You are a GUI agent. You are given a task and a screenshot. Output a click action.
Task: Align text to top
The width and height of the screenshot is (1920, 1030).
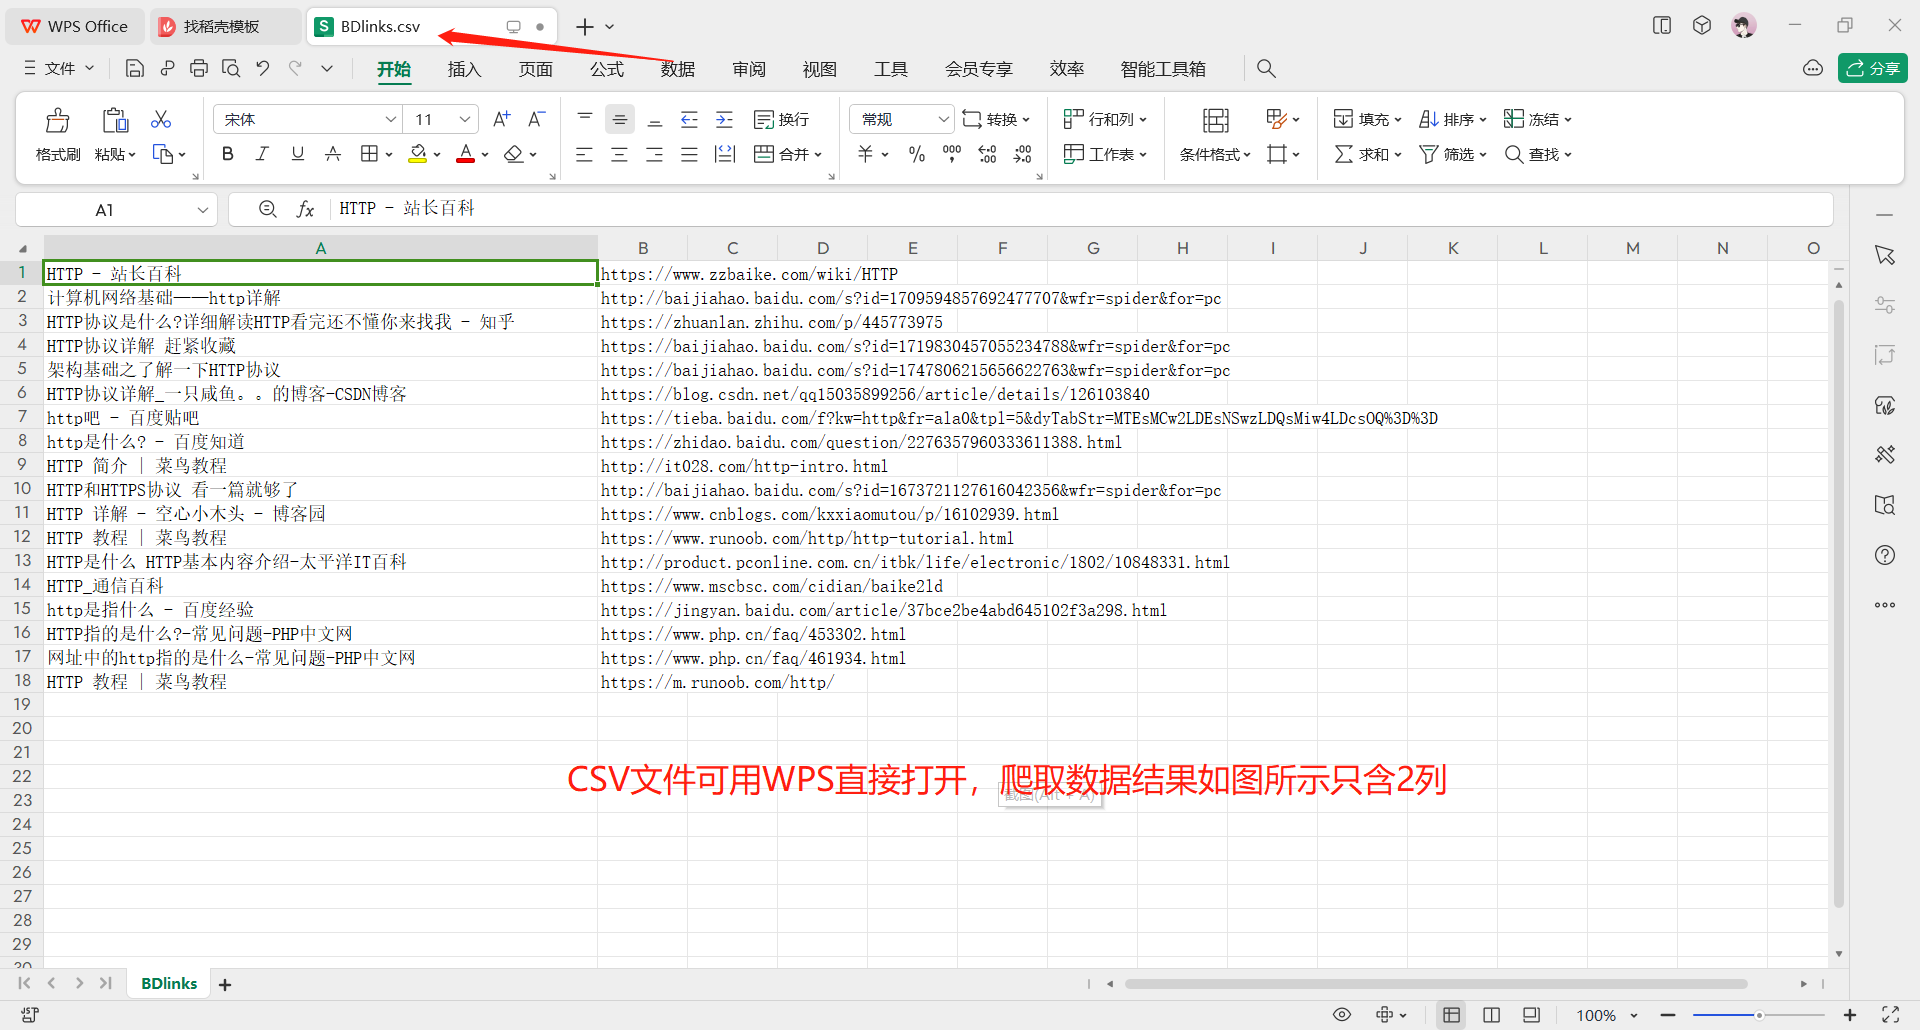click(x=585, y=119)
